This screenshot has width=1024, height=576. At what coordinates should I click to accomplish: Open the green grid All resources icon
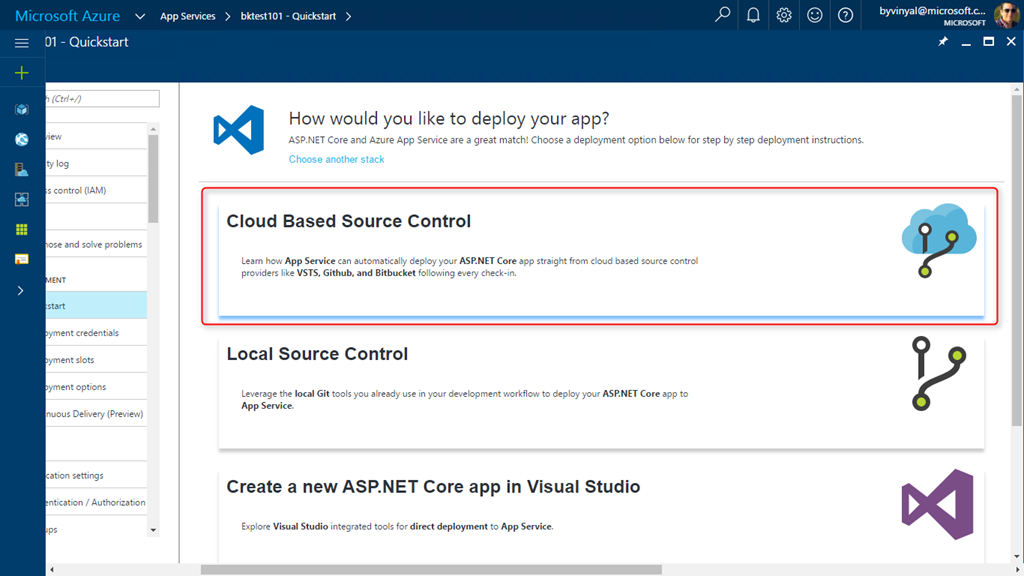tap(21, 229)
